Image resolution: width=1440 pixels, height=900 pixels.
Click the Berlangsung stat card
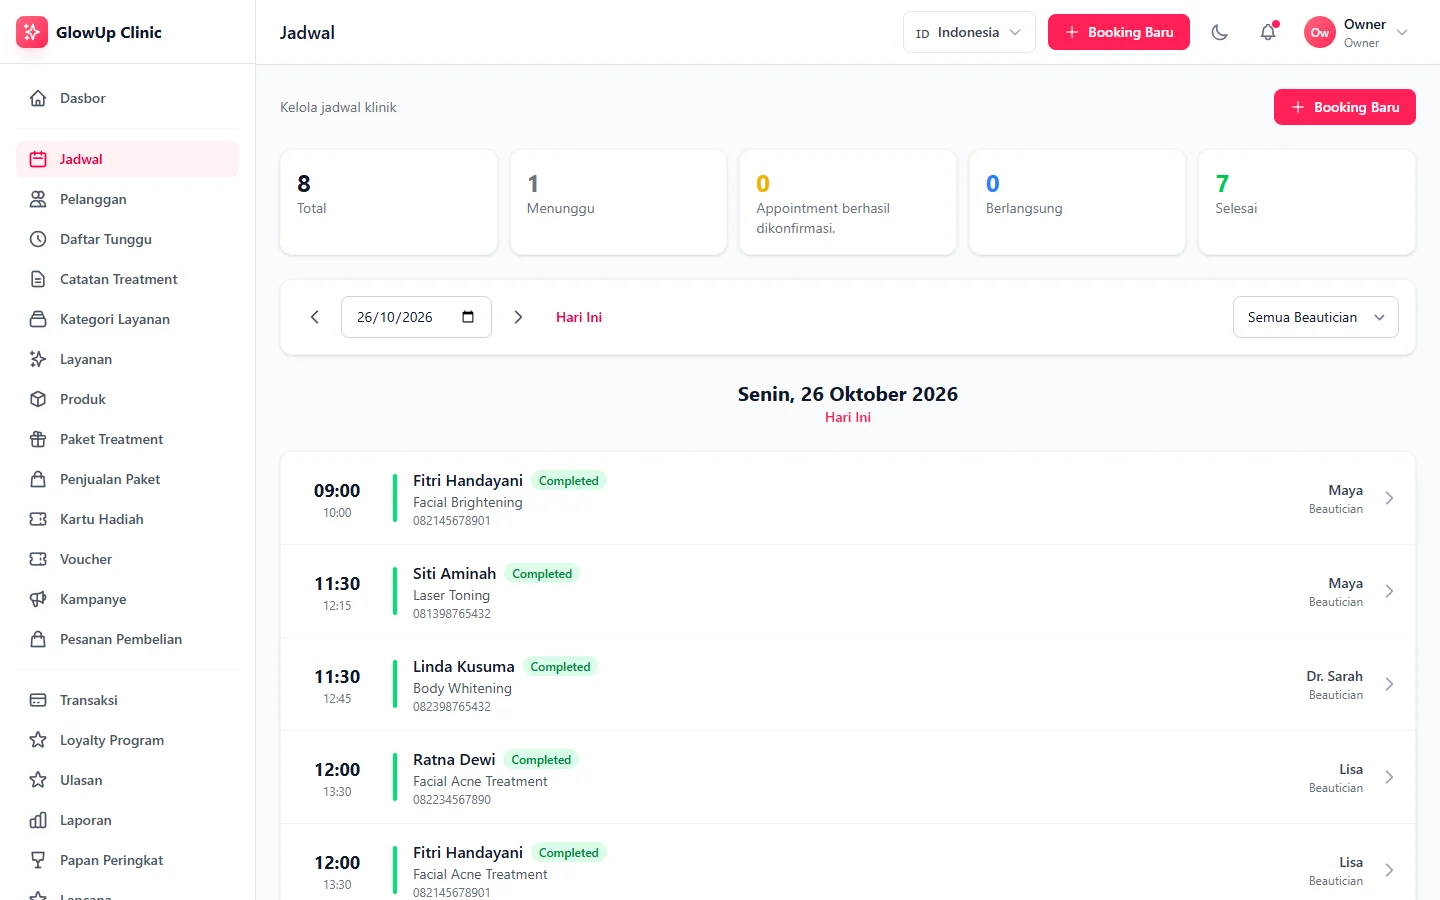click(1077, 202)
